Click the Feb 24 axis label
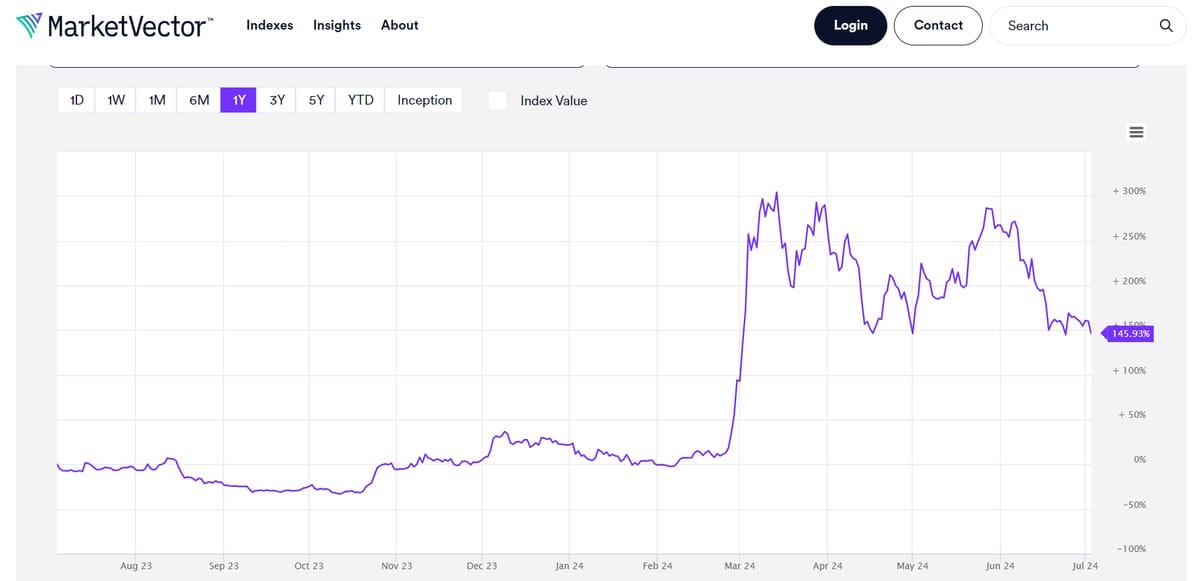The width and height of the screenshot is (1200, 581). 657,566
